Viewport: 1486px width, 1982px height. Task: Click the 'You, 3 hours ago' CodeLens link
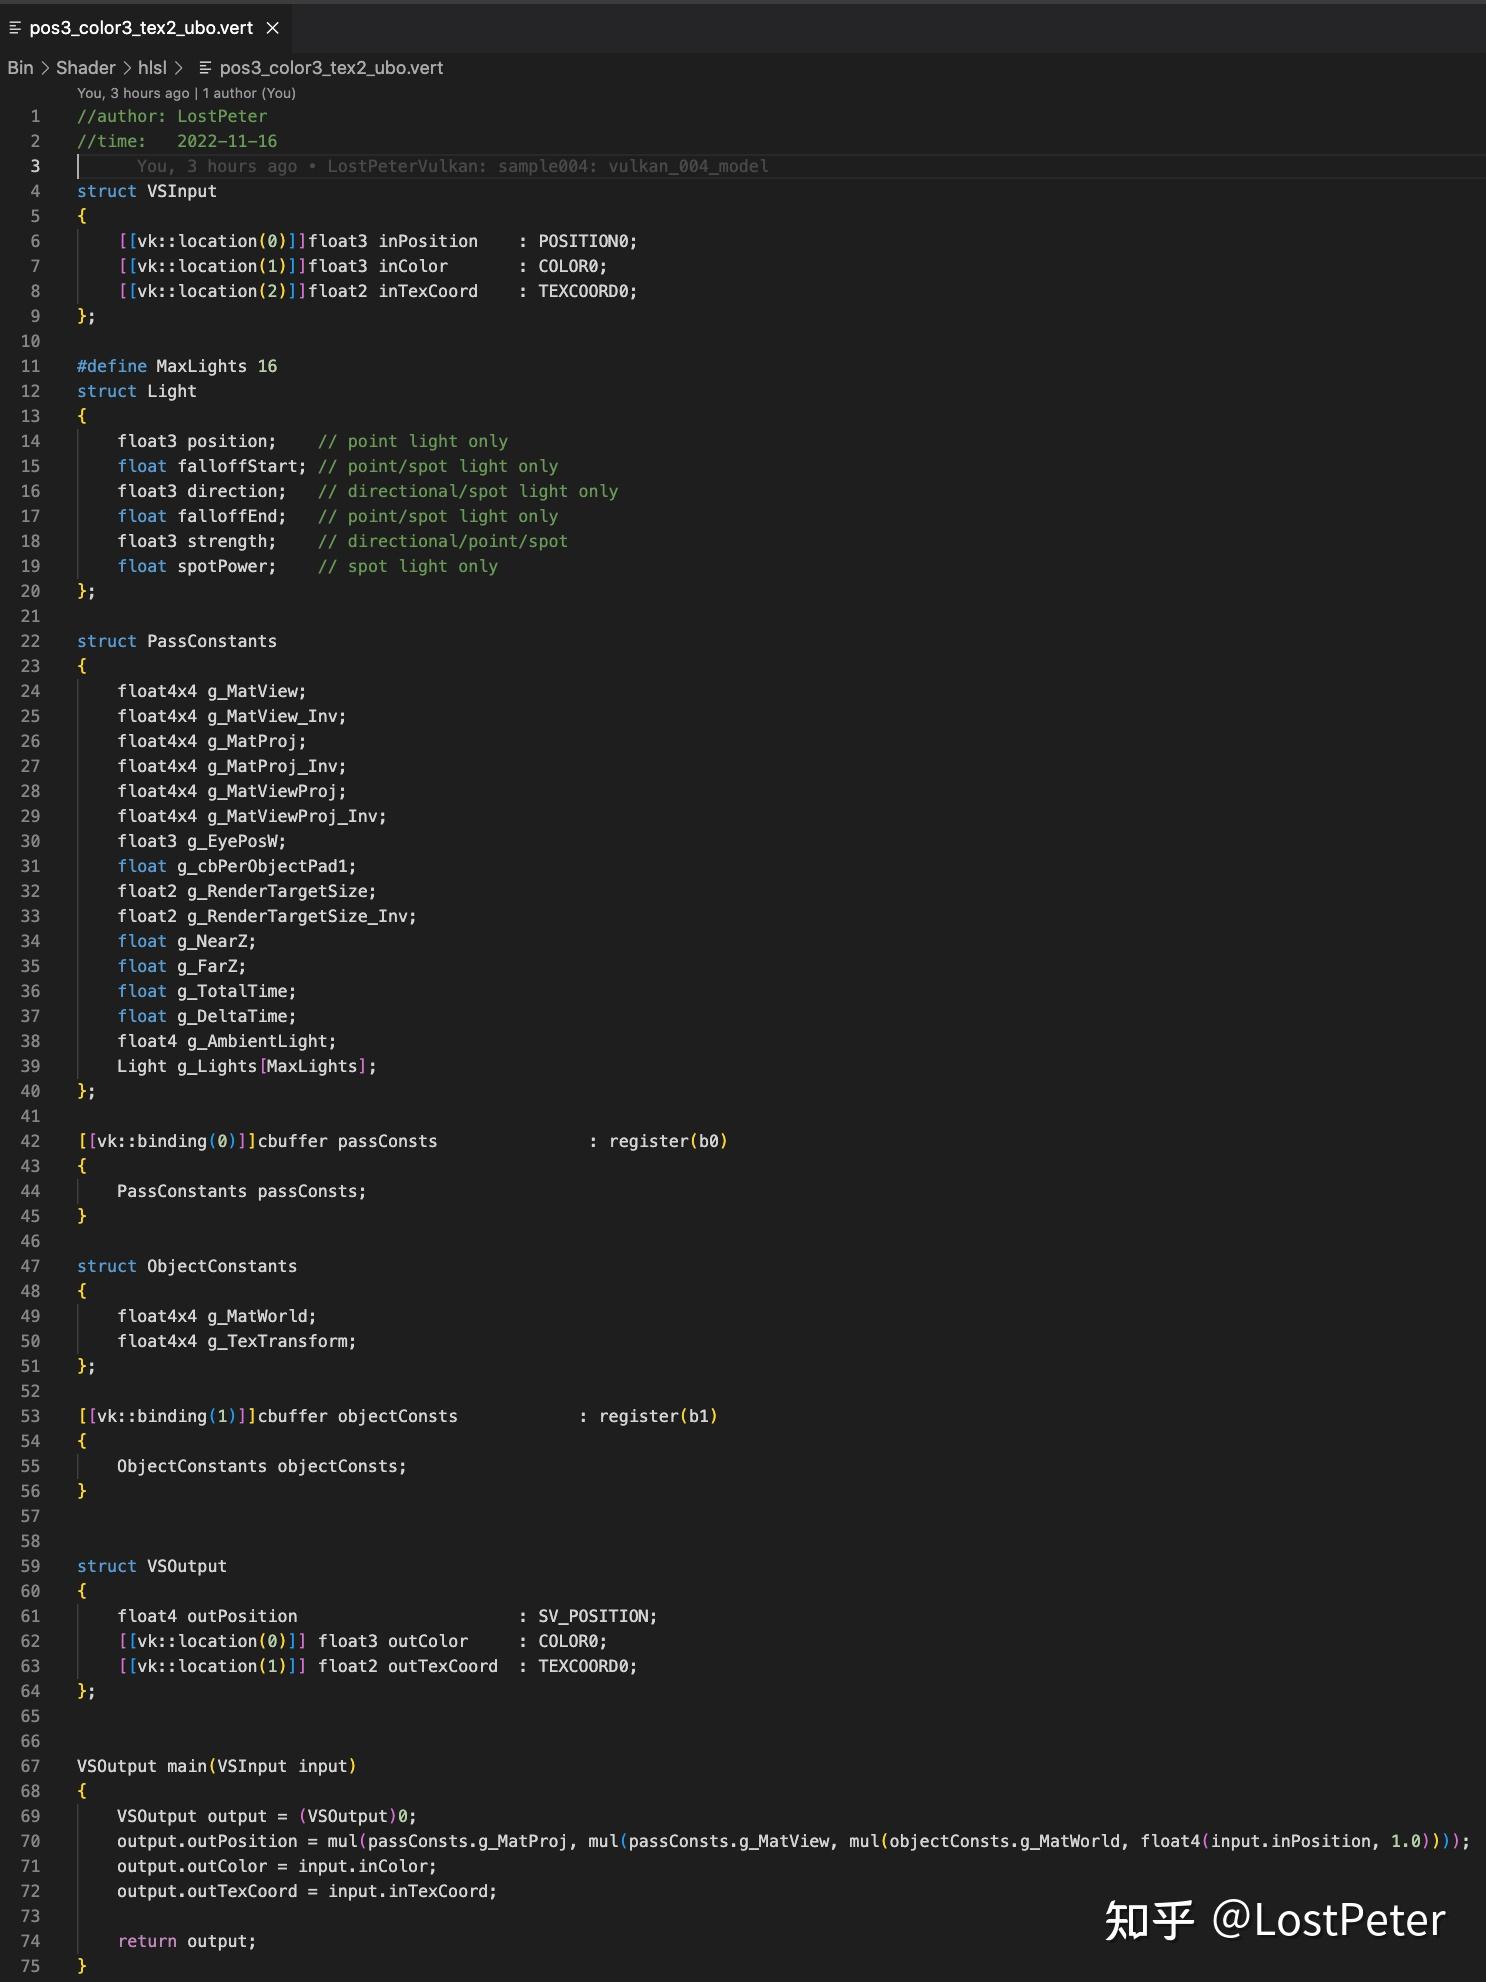[133, 93]
